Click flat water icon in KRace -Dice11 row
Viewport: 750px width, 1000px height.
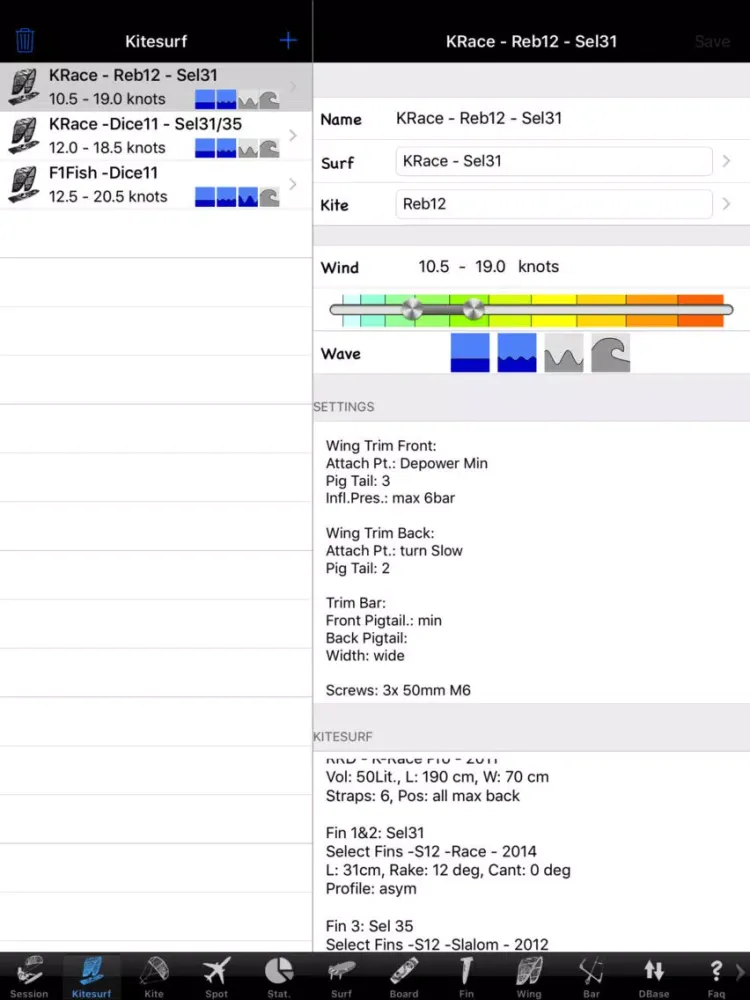205,148
